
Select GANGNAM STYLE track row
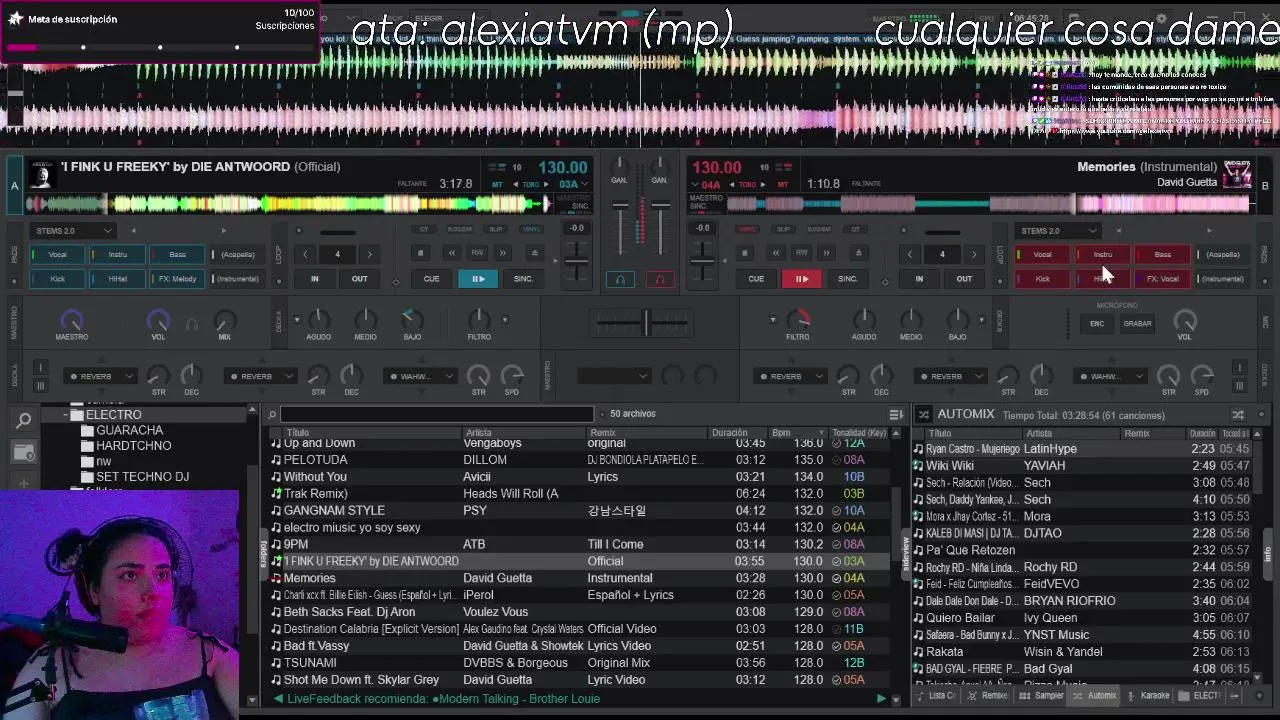click(x=578, y=511)
